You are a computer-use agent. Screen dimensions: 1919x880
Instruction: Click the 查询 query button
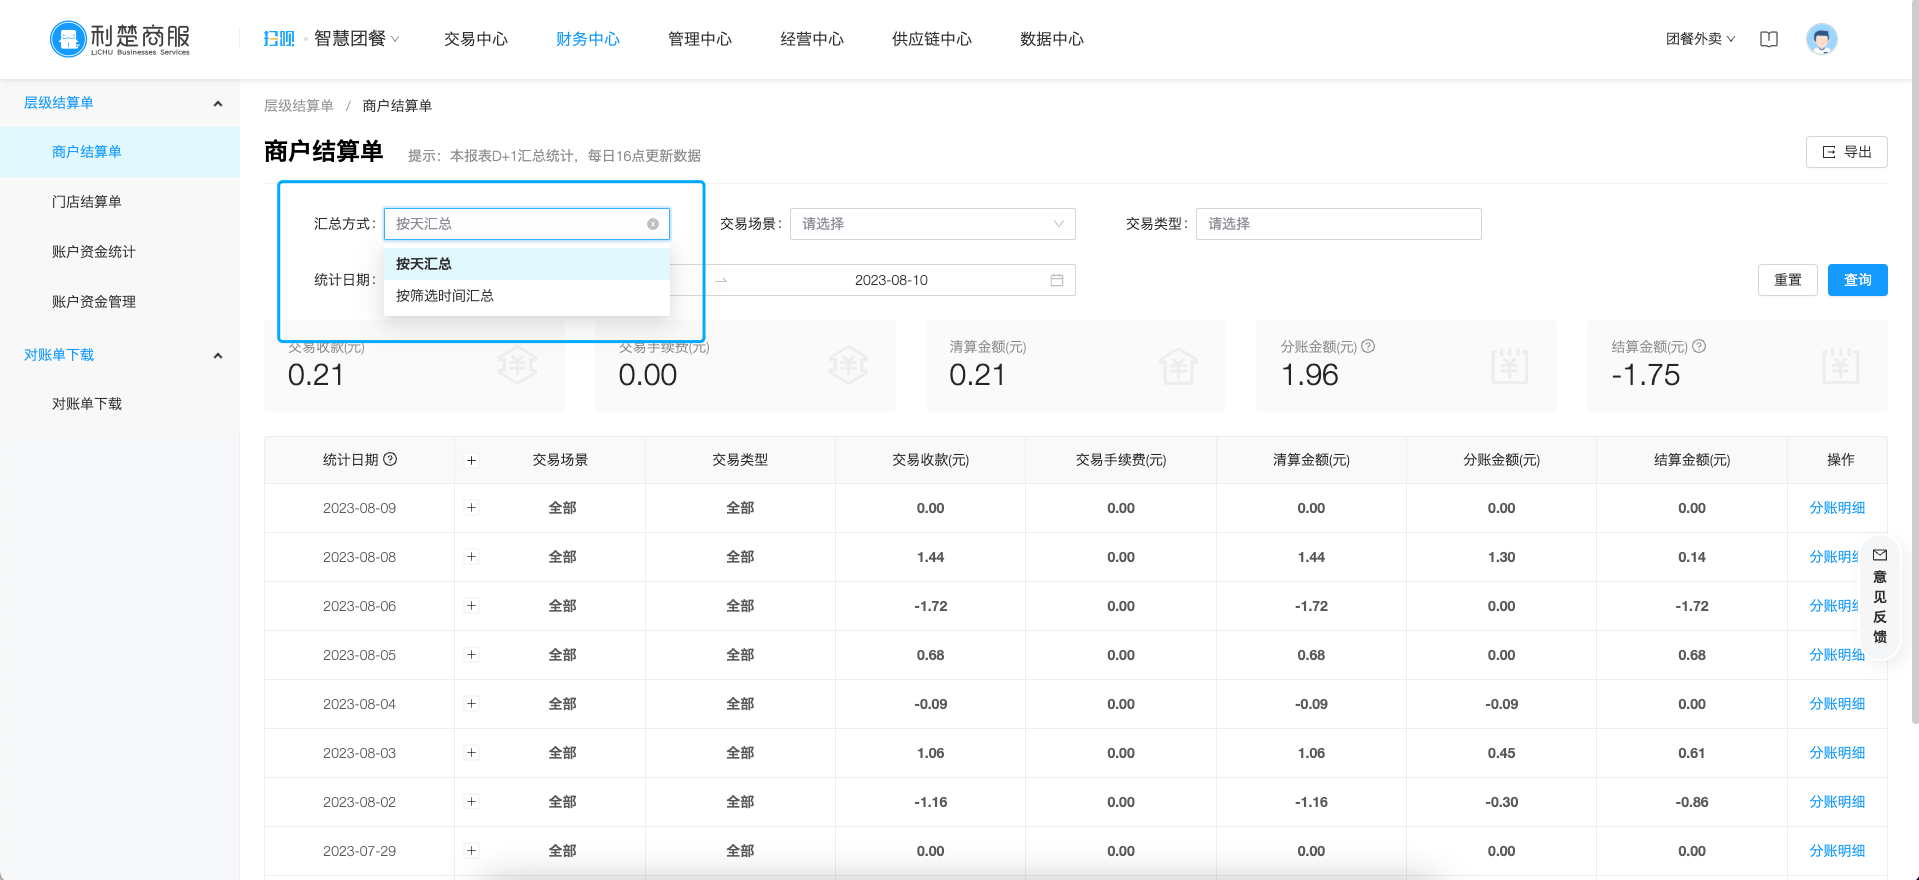pos(1858,280)
